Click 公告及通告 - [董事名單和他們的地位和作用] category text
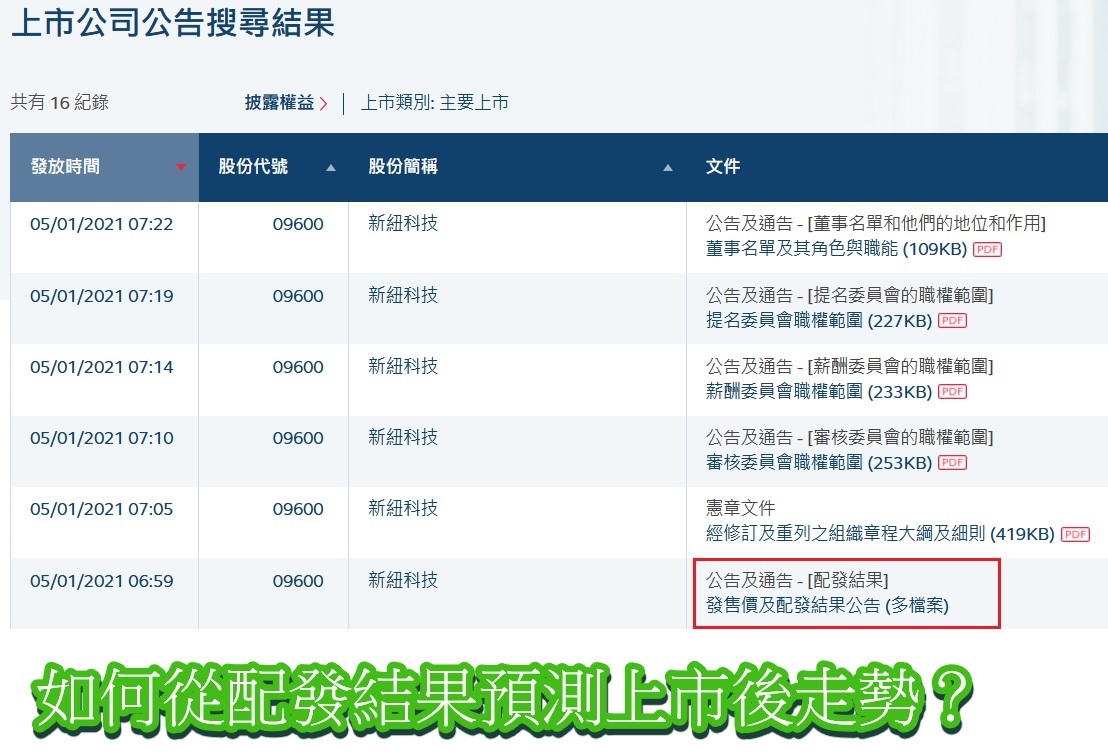1108x754 pixels. (x=876, y=223)
